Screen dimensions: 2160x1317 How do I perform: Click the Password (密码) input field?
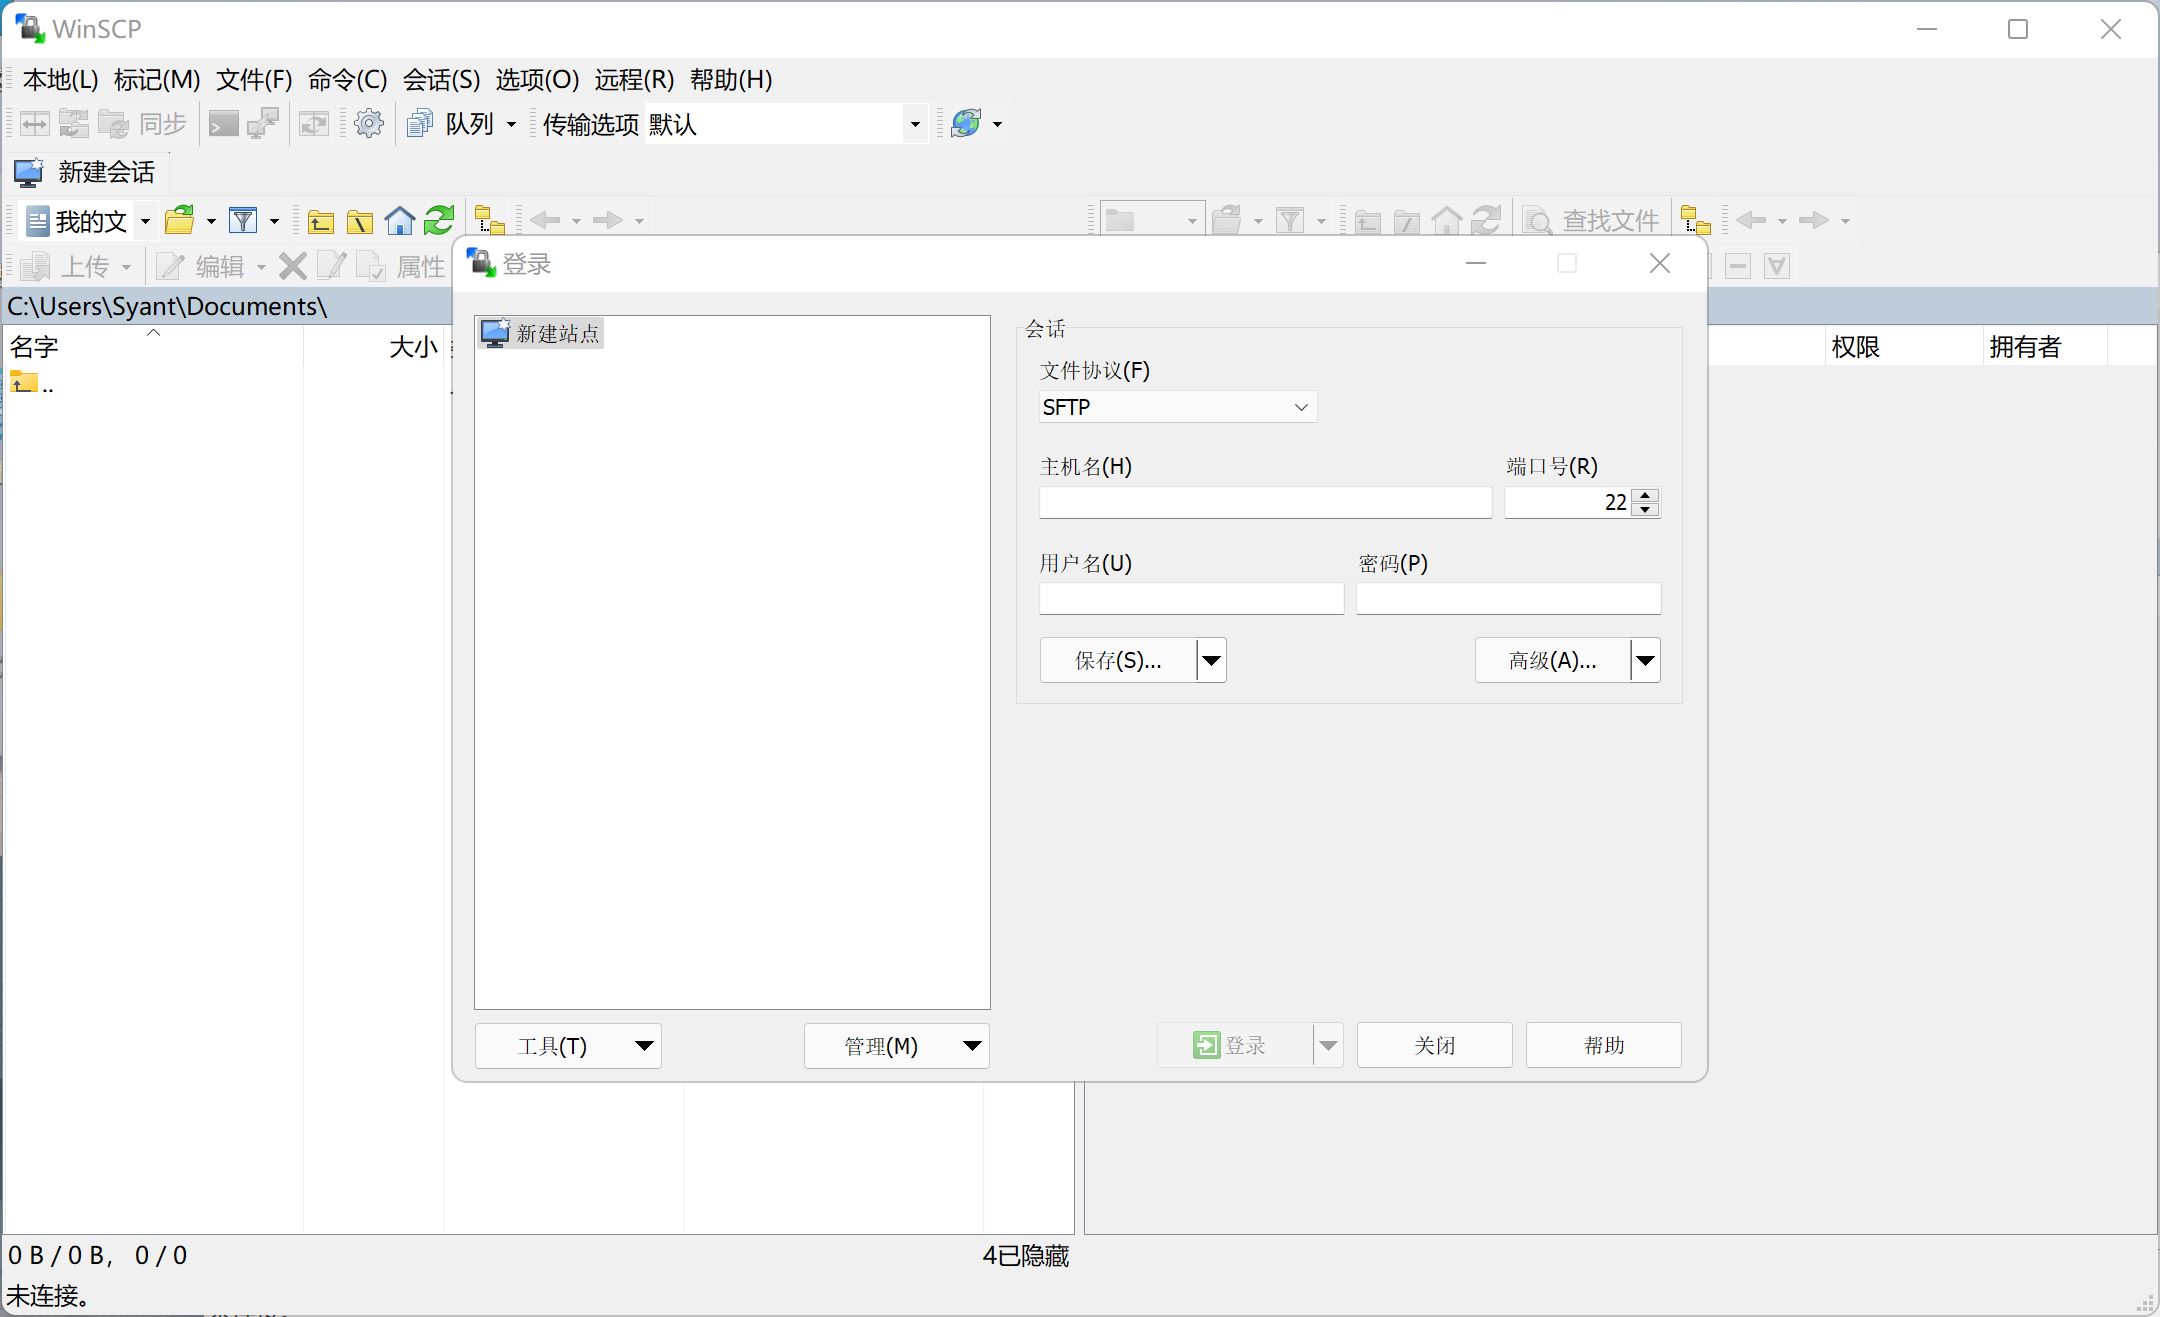click(1508, 598)
